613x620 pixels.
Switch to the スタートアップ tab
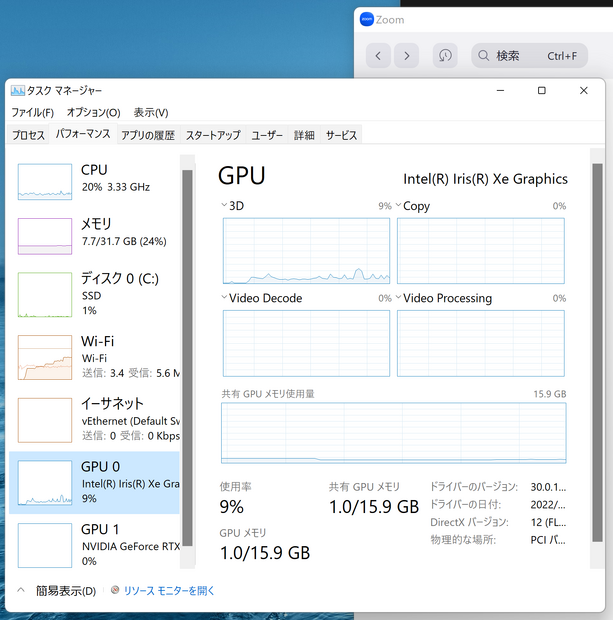pos(212,135)
